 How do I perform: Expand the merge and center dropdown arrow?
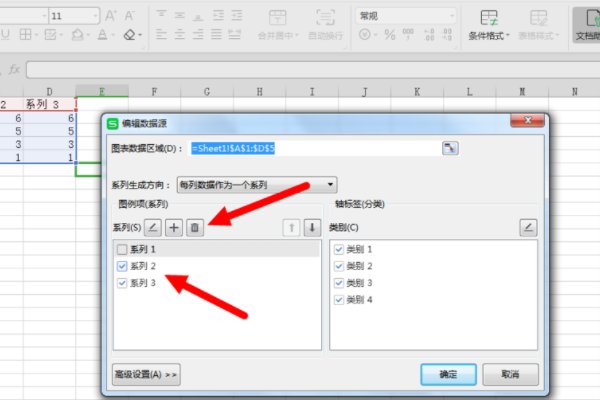(297, 35)
